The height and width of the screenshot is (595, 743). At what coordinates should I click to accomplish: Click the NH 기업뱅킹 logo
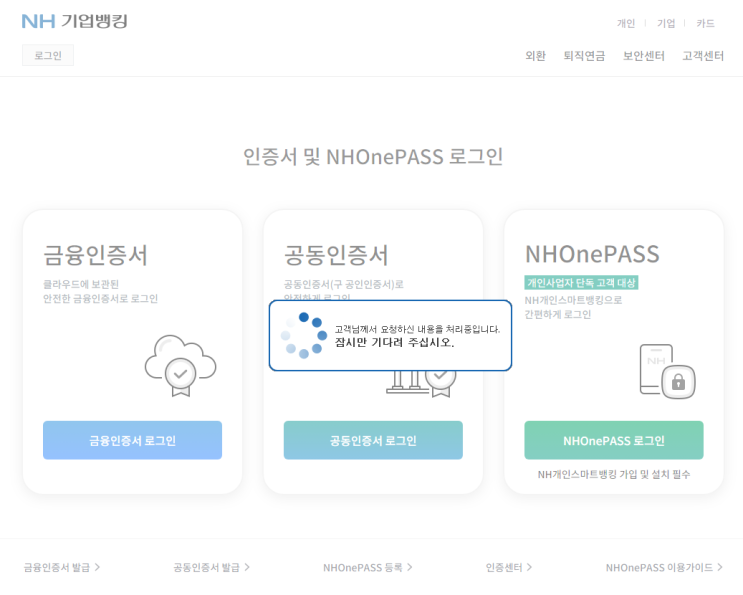(74, 21)
